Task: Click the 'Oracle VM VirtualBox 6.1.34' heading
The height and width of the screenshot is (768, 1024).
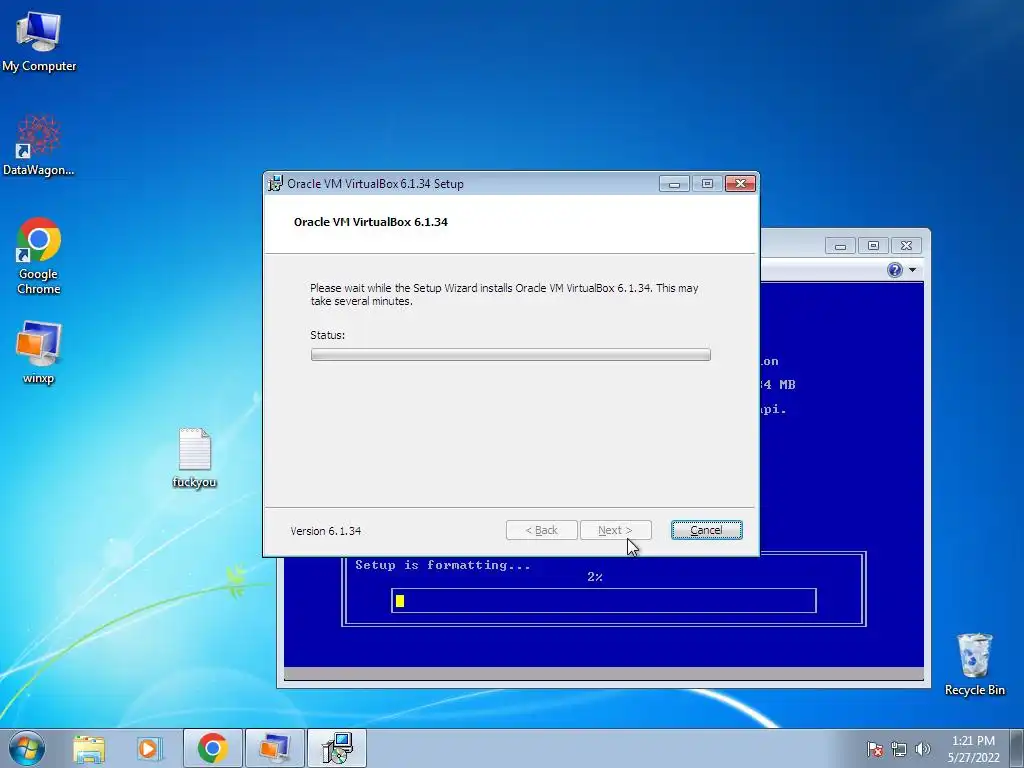Action: 371,222
